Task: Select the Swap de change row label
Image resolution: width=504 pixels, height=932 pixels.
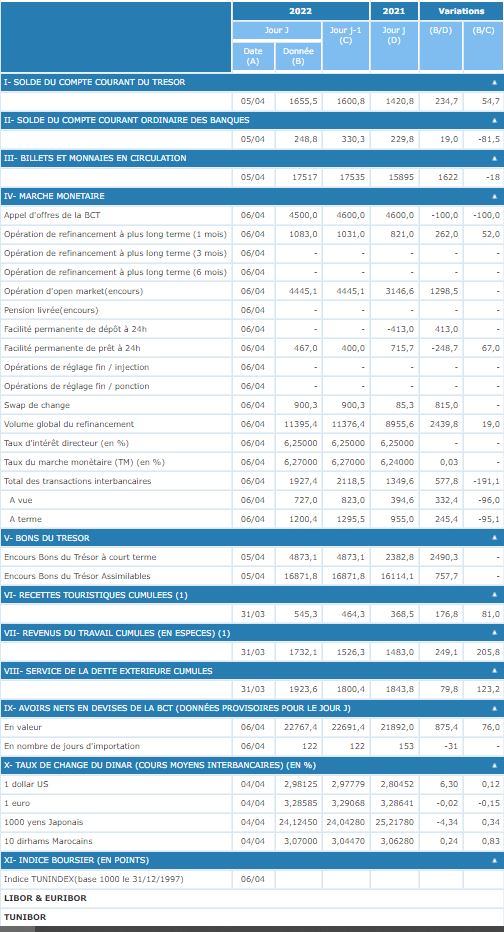Action: click(37, 405)
